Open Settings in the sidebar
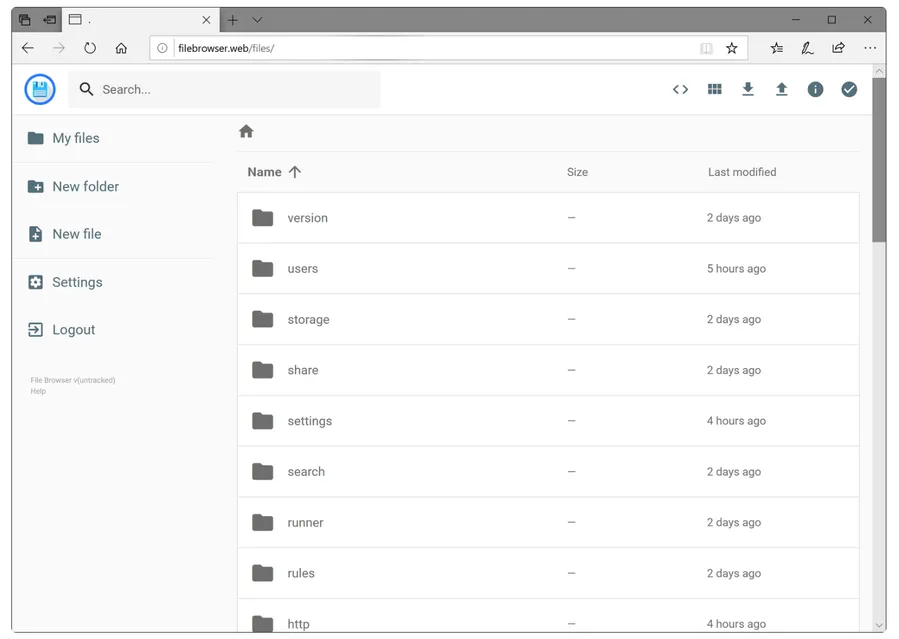Image resolution: width=899 pixels, height=639 pixels. click(65, 282)
